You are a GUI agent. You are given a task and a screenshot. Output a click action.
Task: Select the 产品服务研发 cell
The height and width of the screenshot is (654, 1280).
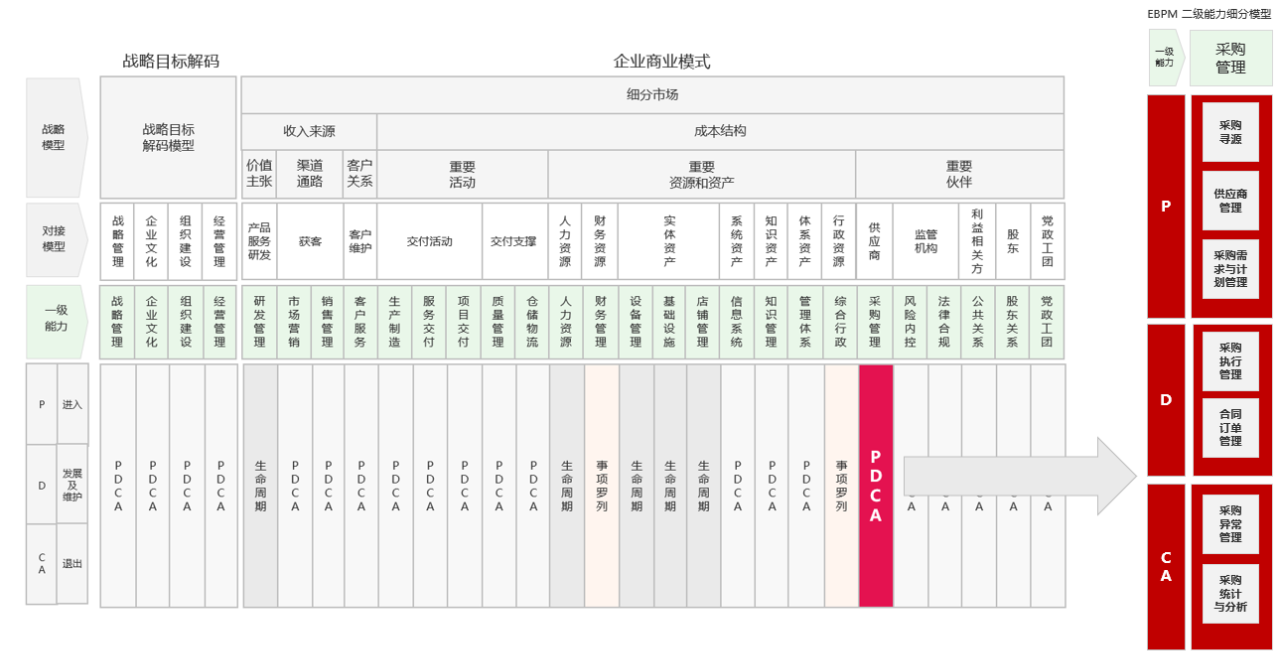tap(259, 241)
